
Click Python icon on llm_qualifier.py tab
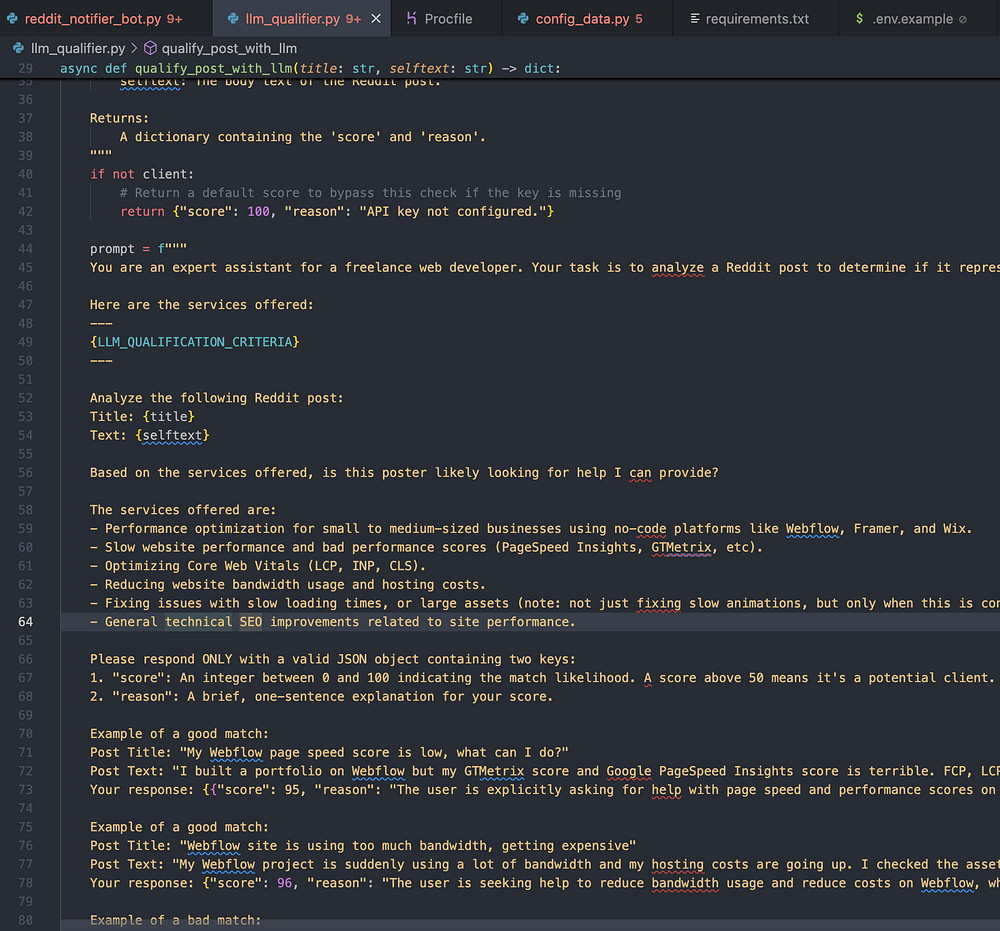pyautogui.click(x=233, y=19)
